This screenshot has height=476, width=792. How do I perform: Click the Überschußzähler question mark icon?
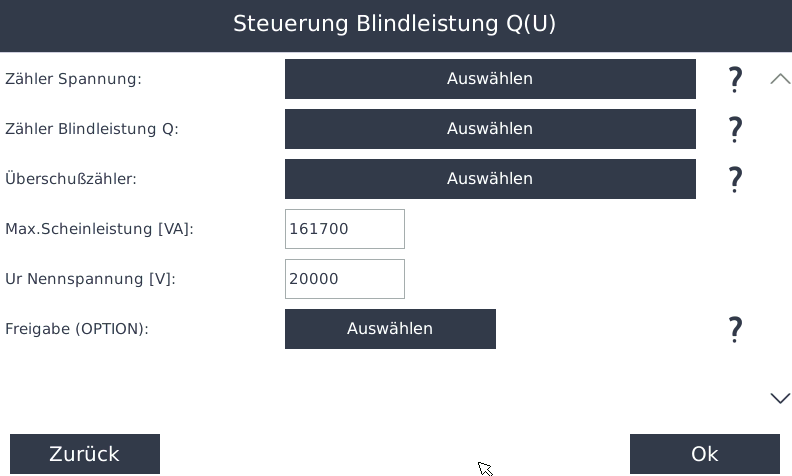click(x=735, y=179)
